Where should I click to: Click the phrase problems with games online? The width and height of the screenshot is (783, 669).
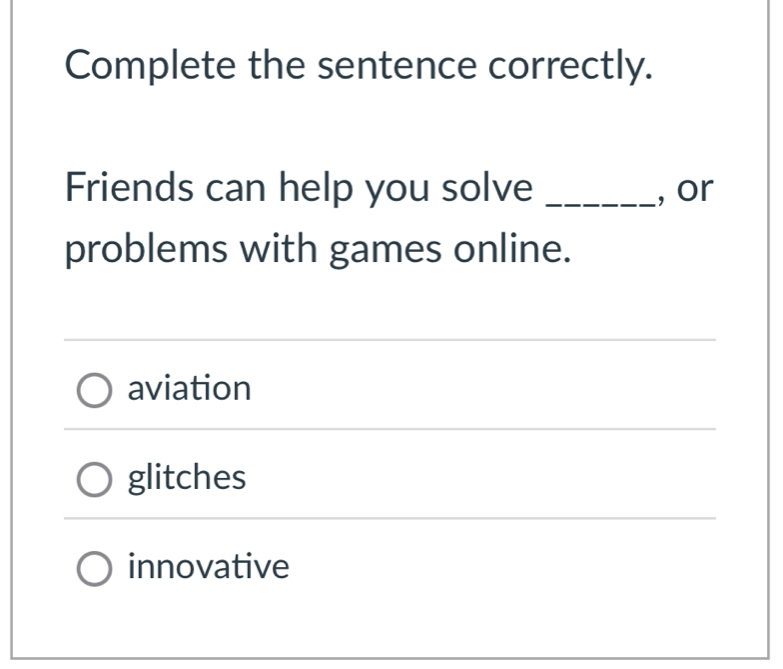(x=319, y=249)
